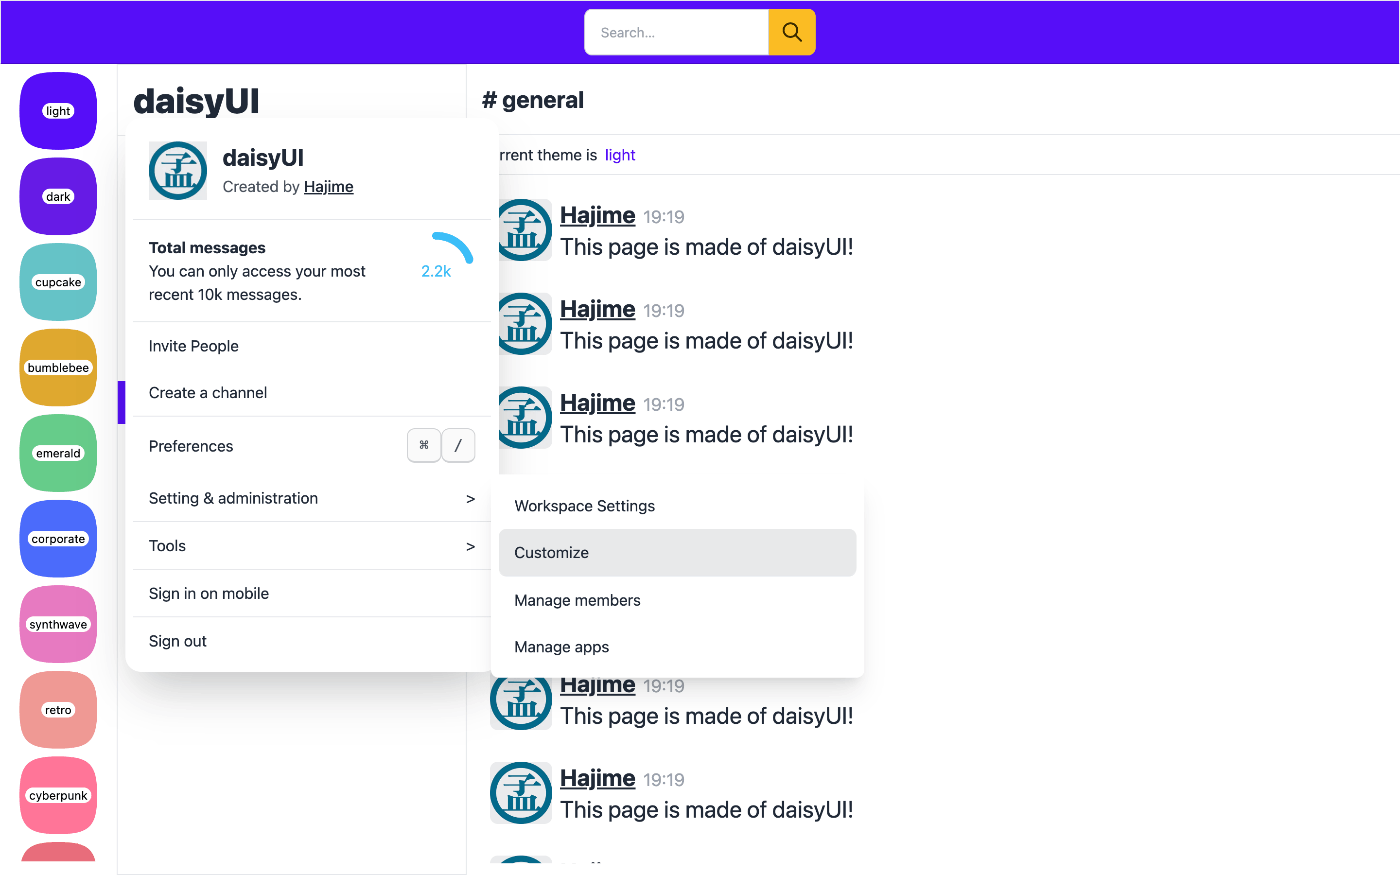The height and width of the screenshot is (875, 1400).
Task: Click the avatar beside the last full message
Action: coord(521,793)
